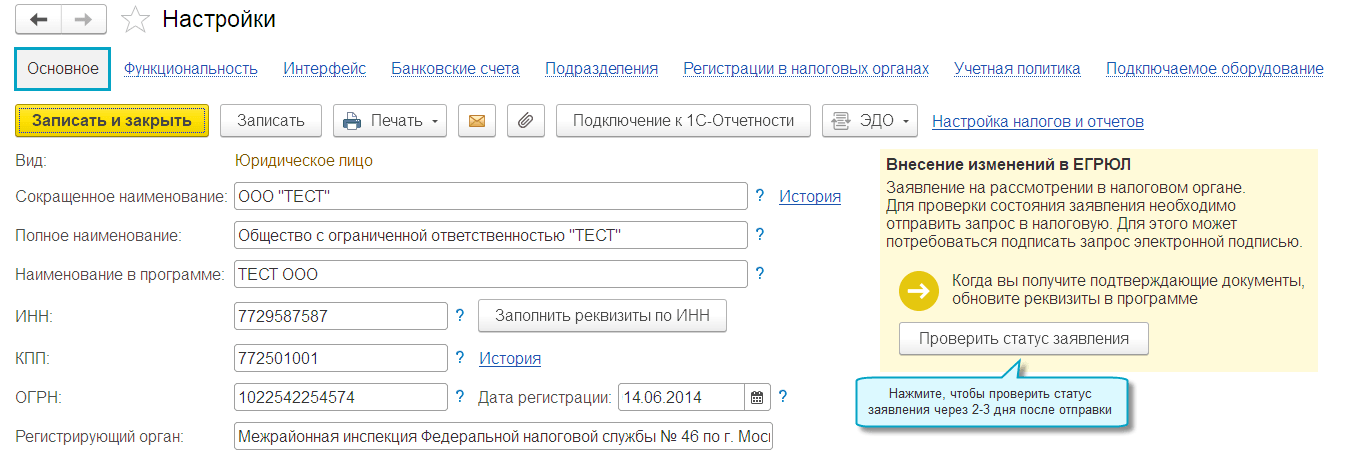Open История link next to КПП

(x=510, y=358)
